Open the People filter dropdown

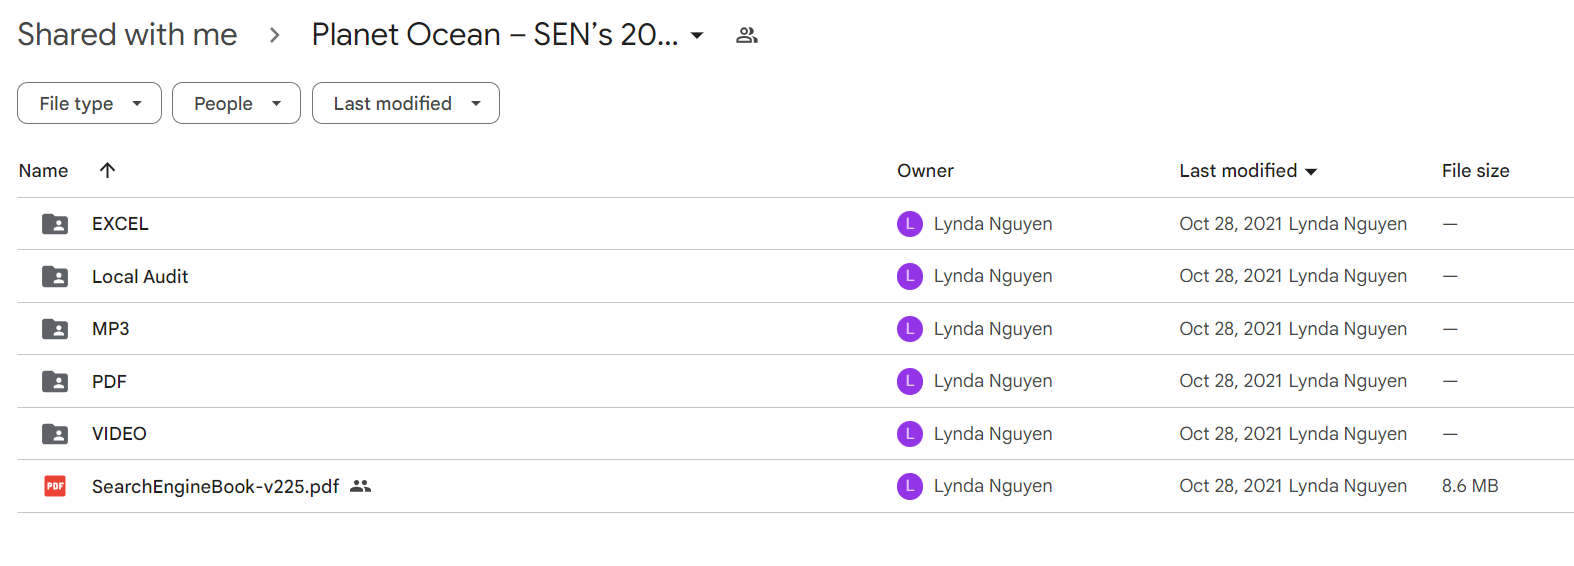click(x=236, y=103)
